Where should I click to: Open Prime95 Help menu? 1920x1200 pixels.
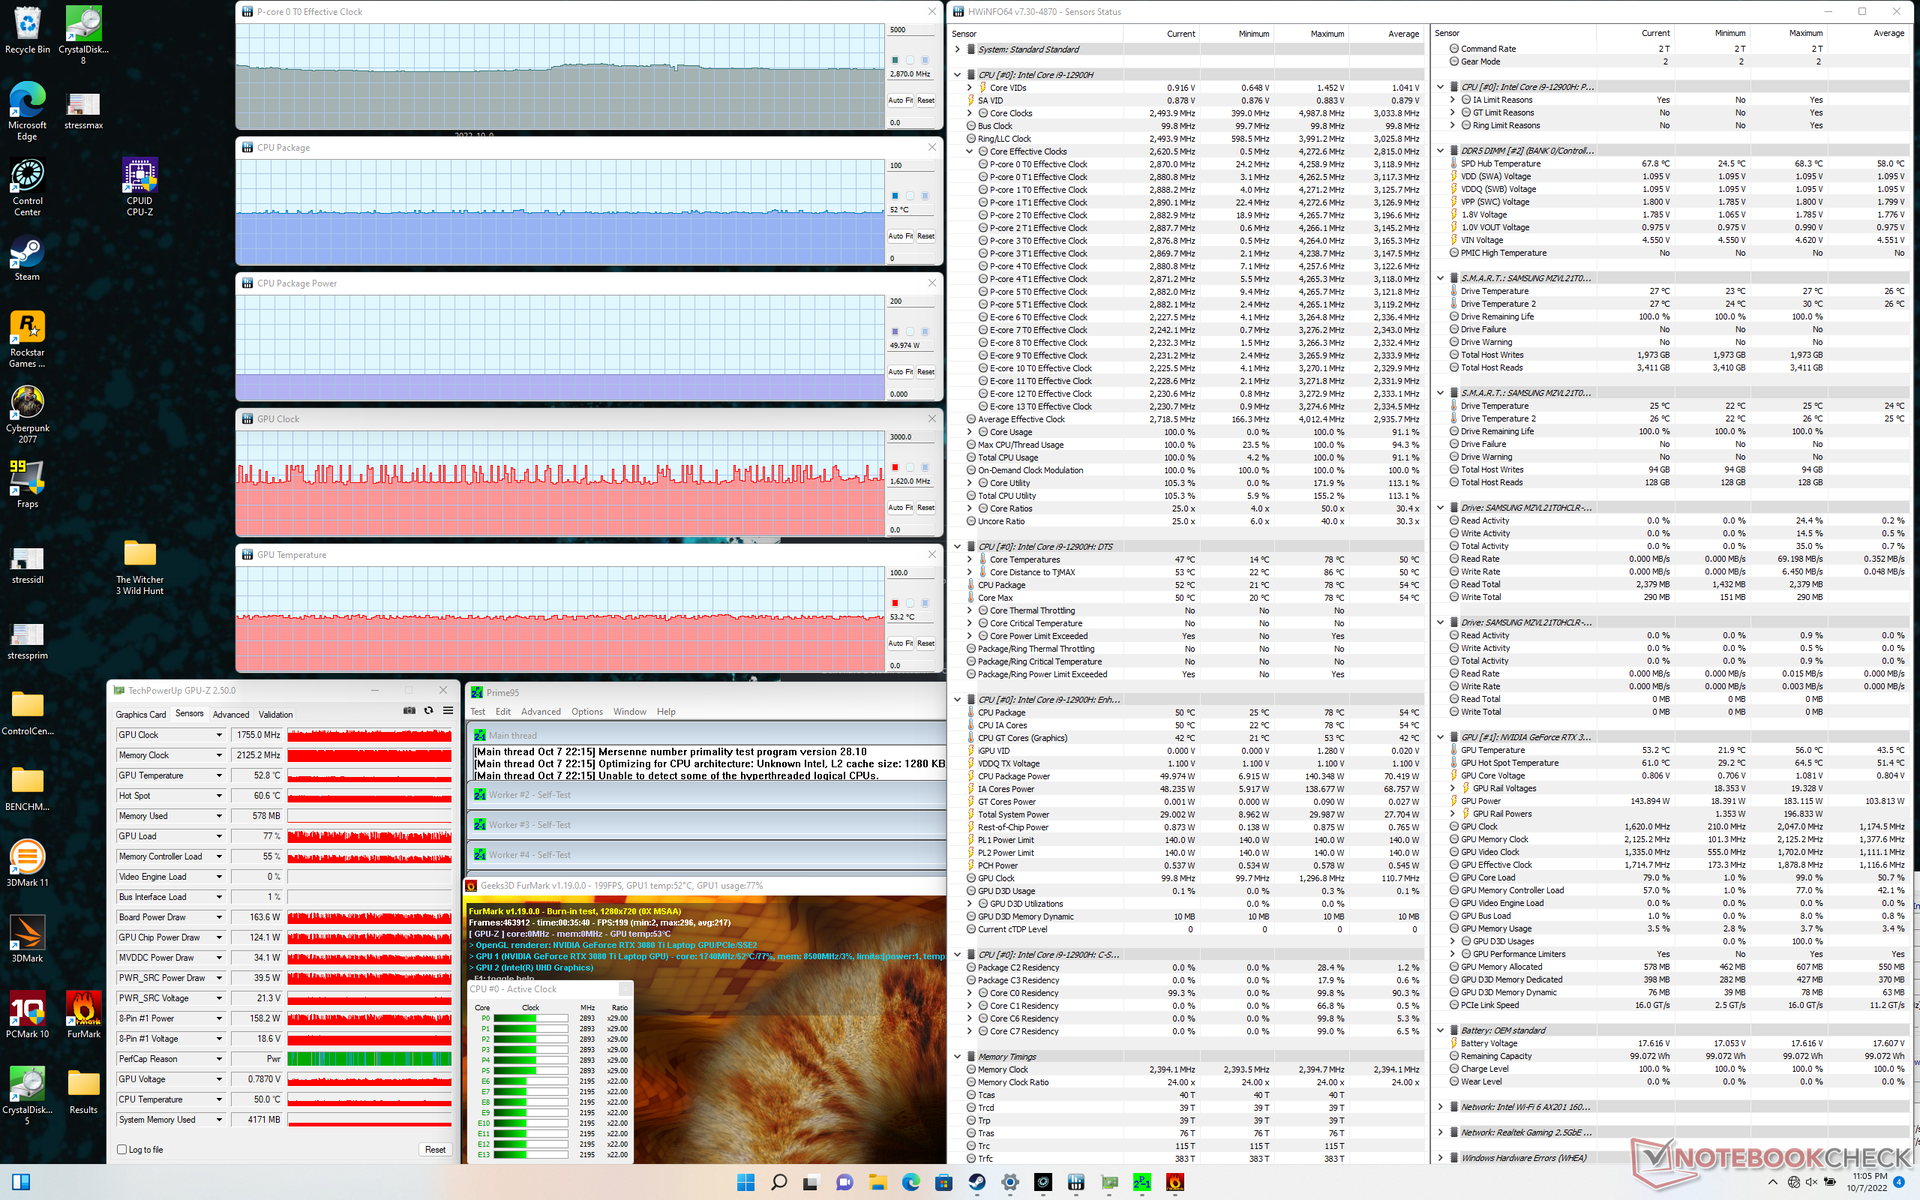click(x=666, y=712)
